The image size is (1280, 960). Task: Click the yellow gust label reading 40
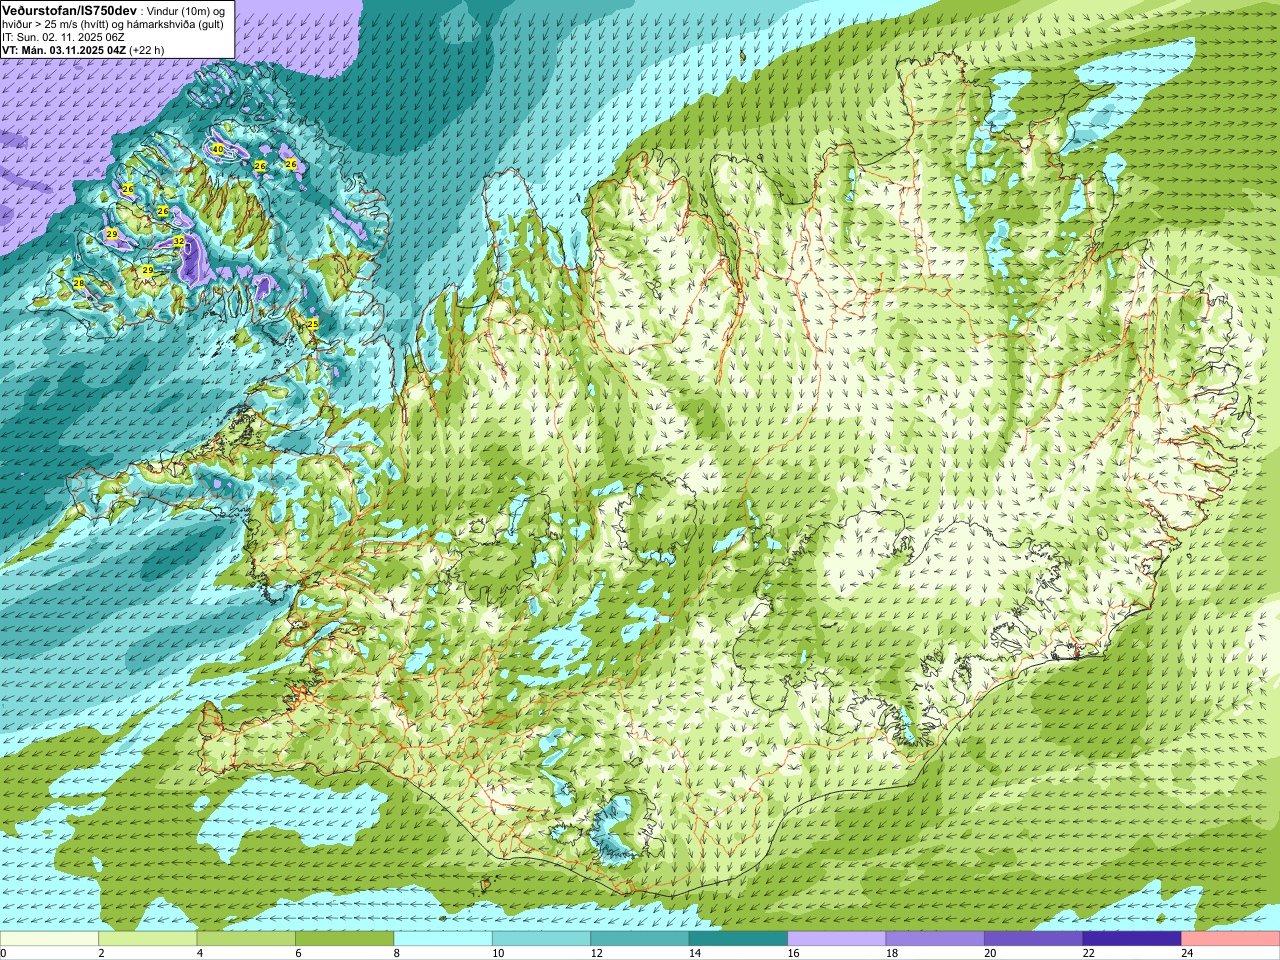pos(218,149)
